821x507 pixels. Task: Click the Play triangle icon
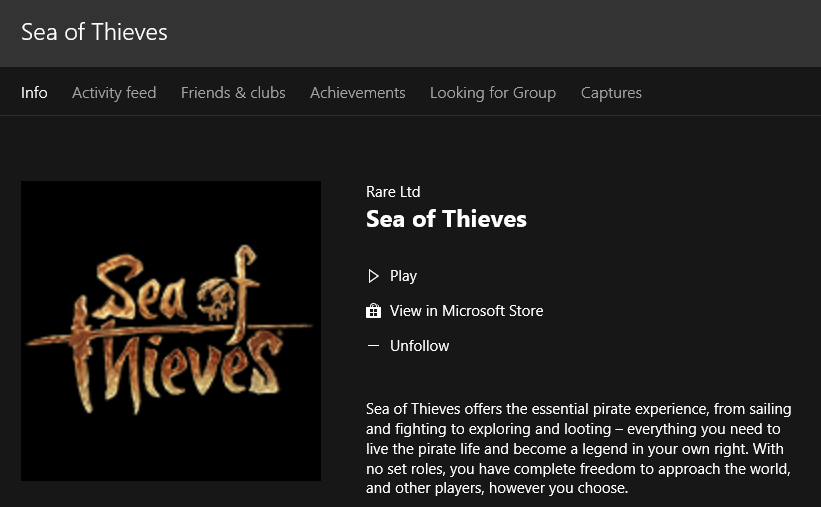pos(373,276)
